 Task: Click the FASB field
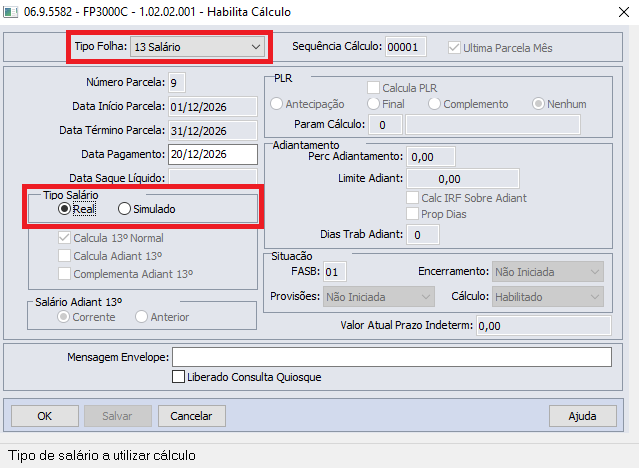[x=335, y=272]
